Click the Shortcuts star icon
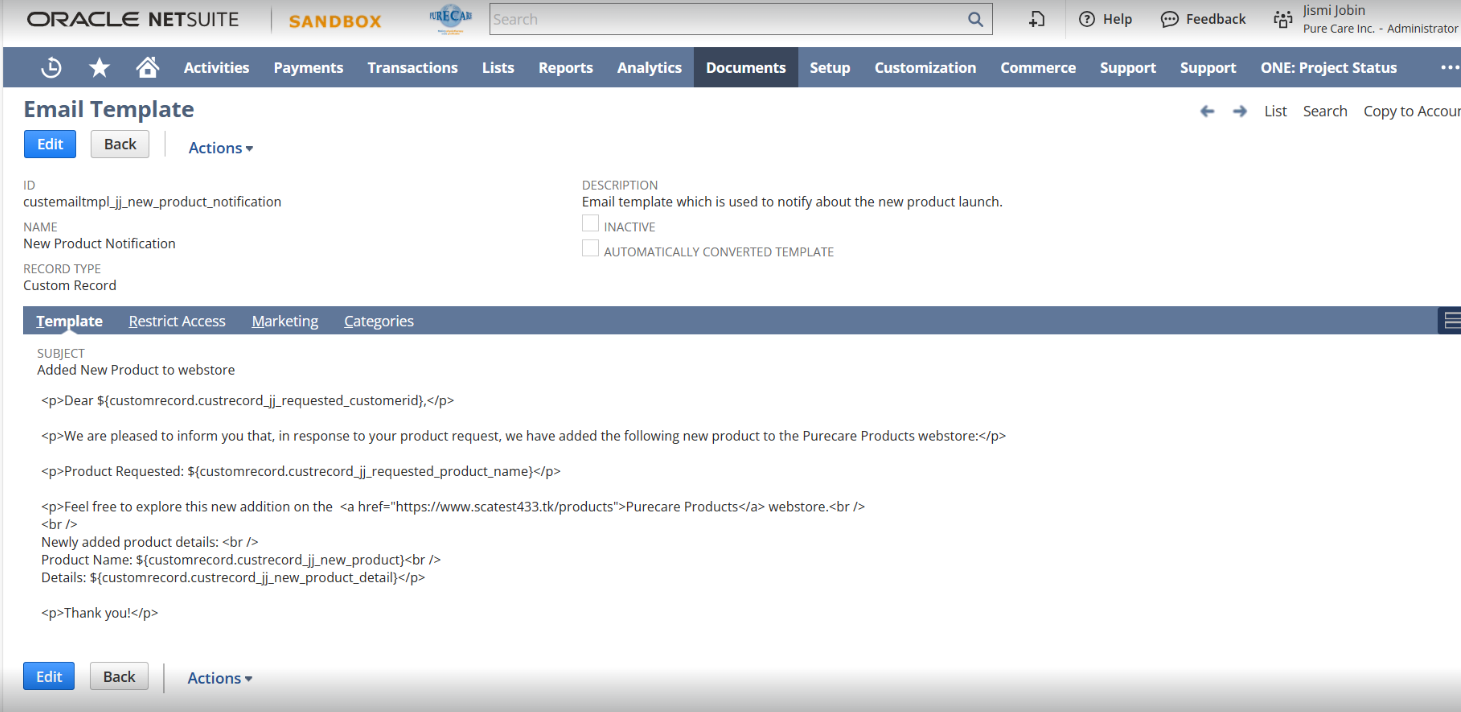 (x=99, y=68)
